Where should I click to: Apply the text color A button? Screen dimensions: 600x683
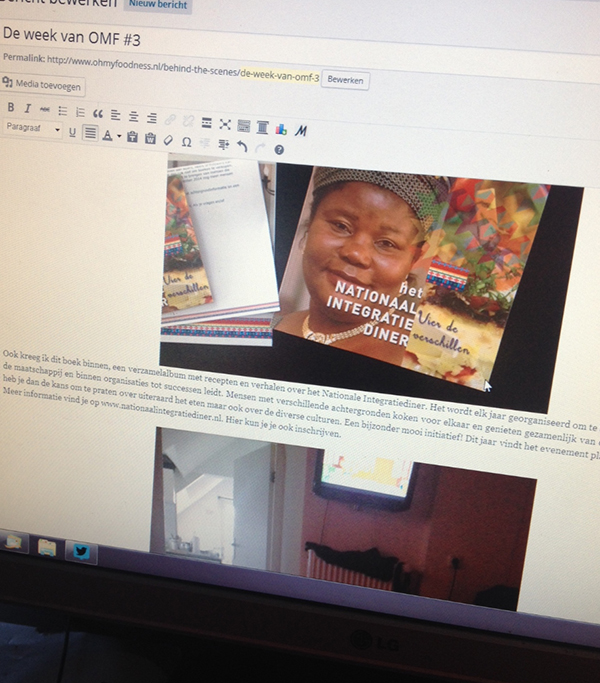coord(107,135)
